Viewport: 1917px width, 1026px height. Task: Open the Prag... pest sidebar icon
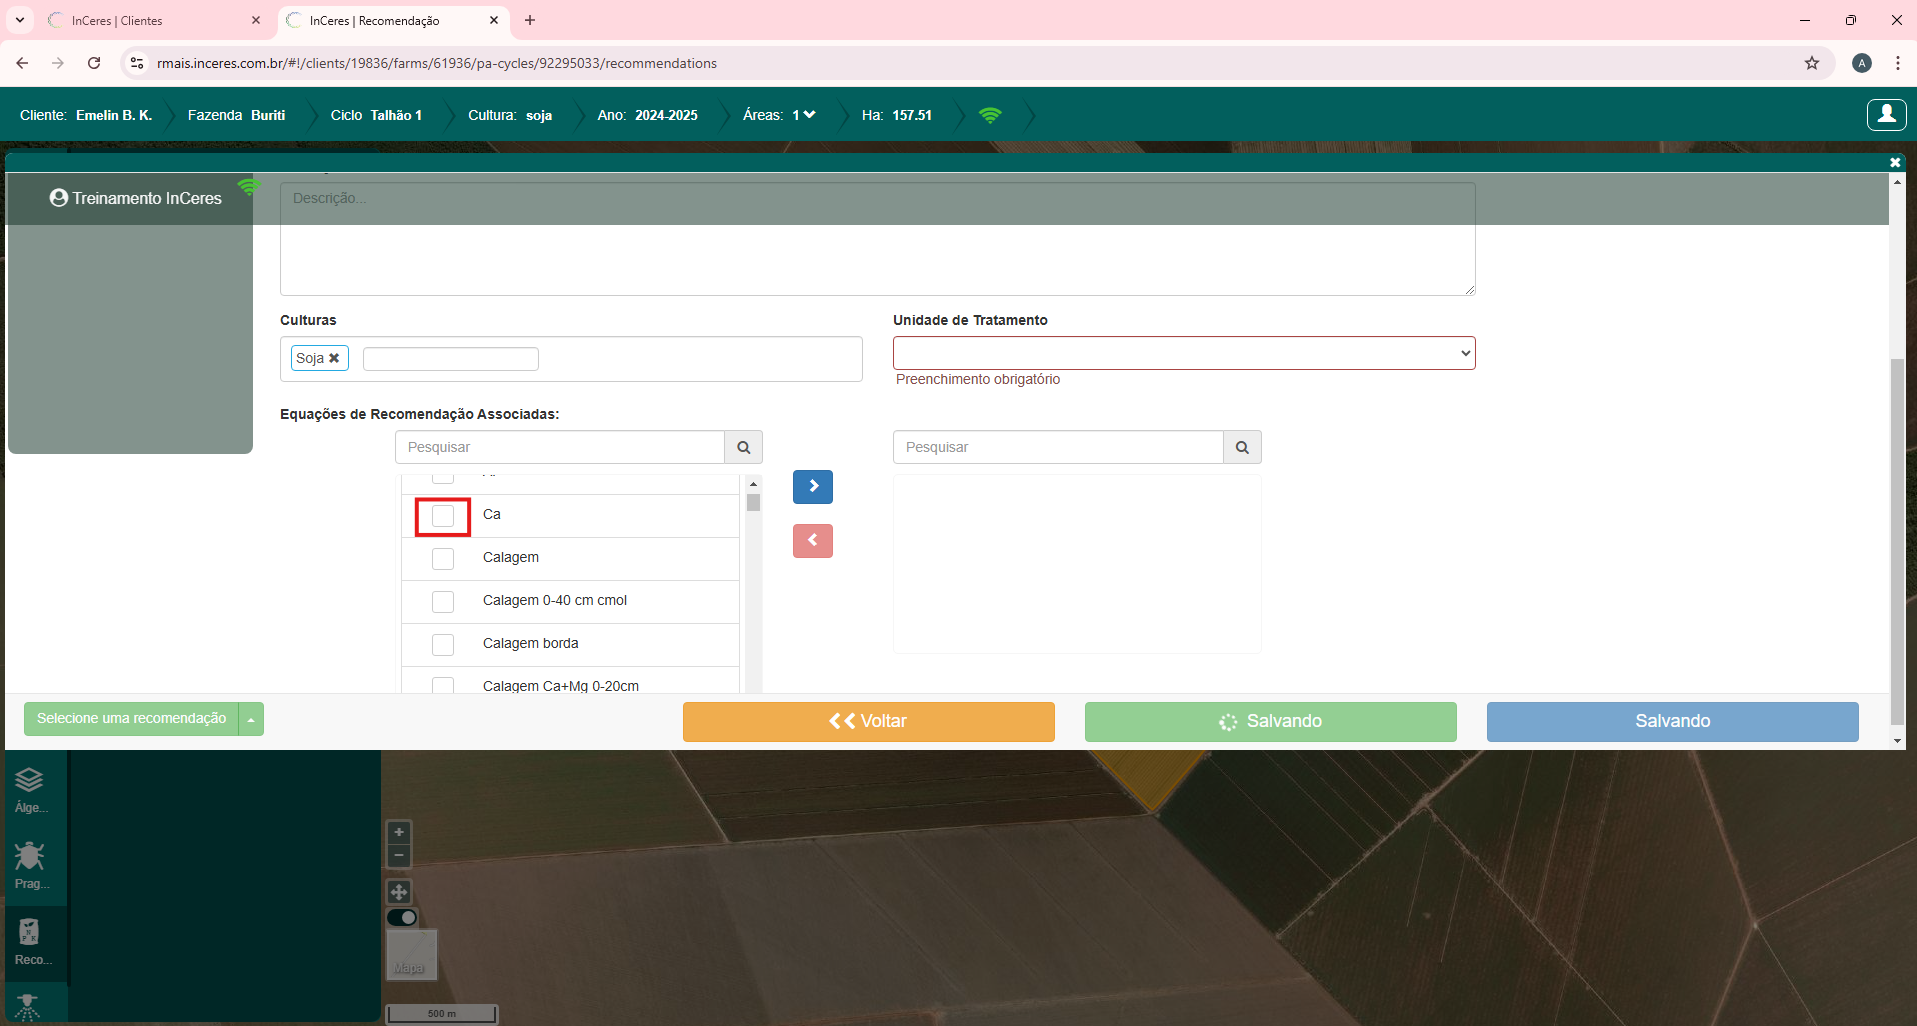[30, 865]
